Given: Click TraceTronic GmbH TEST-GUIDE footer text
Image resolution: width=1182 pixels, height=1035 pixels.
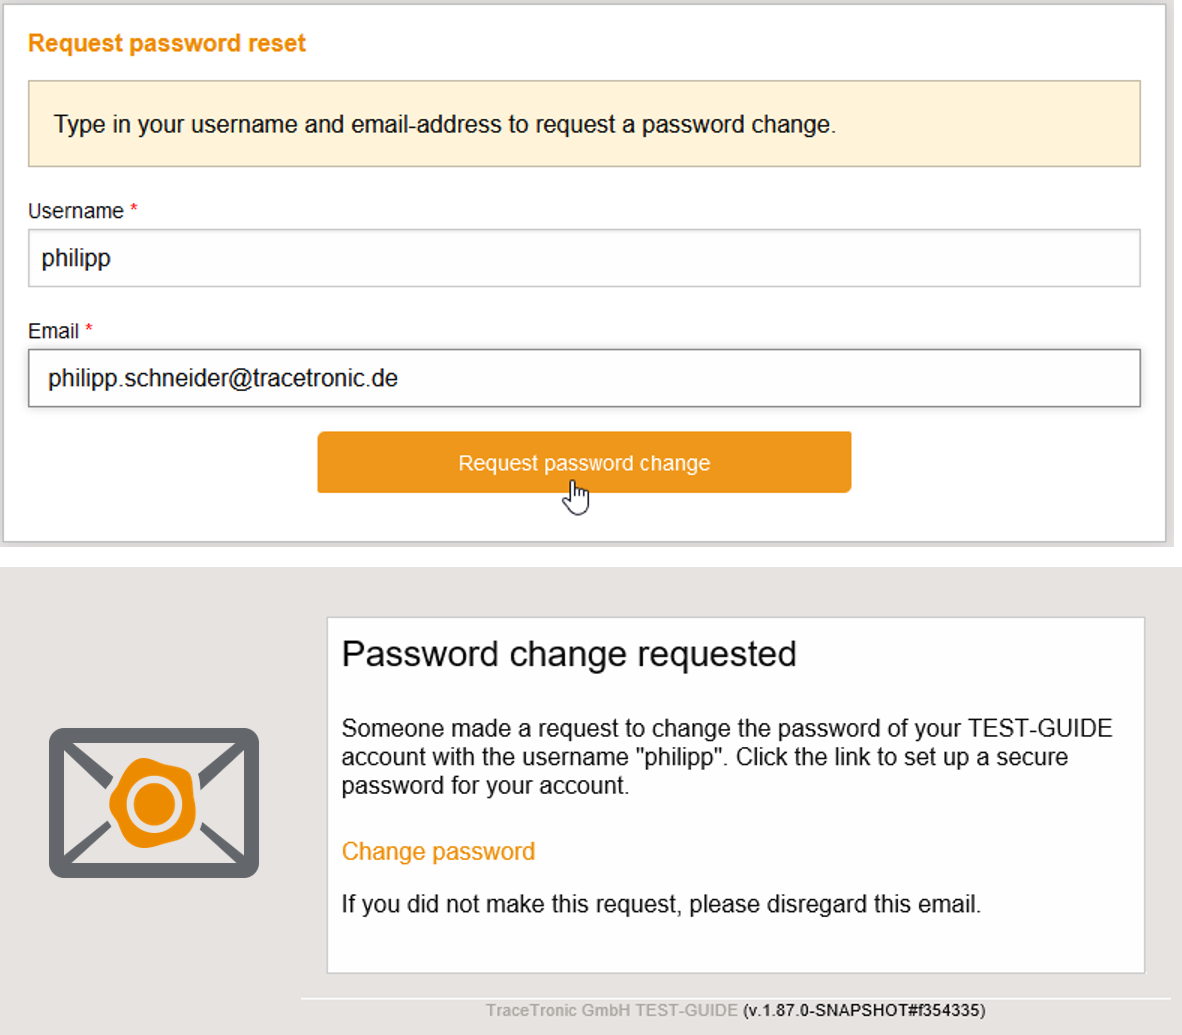Looking at the screenshot, I should coord(611,1010).
